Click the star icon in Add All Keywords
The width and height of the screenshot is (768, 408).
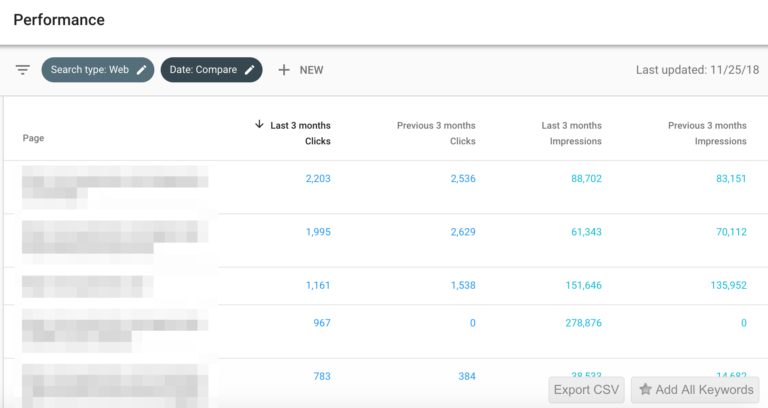click(x=645, y=389)
